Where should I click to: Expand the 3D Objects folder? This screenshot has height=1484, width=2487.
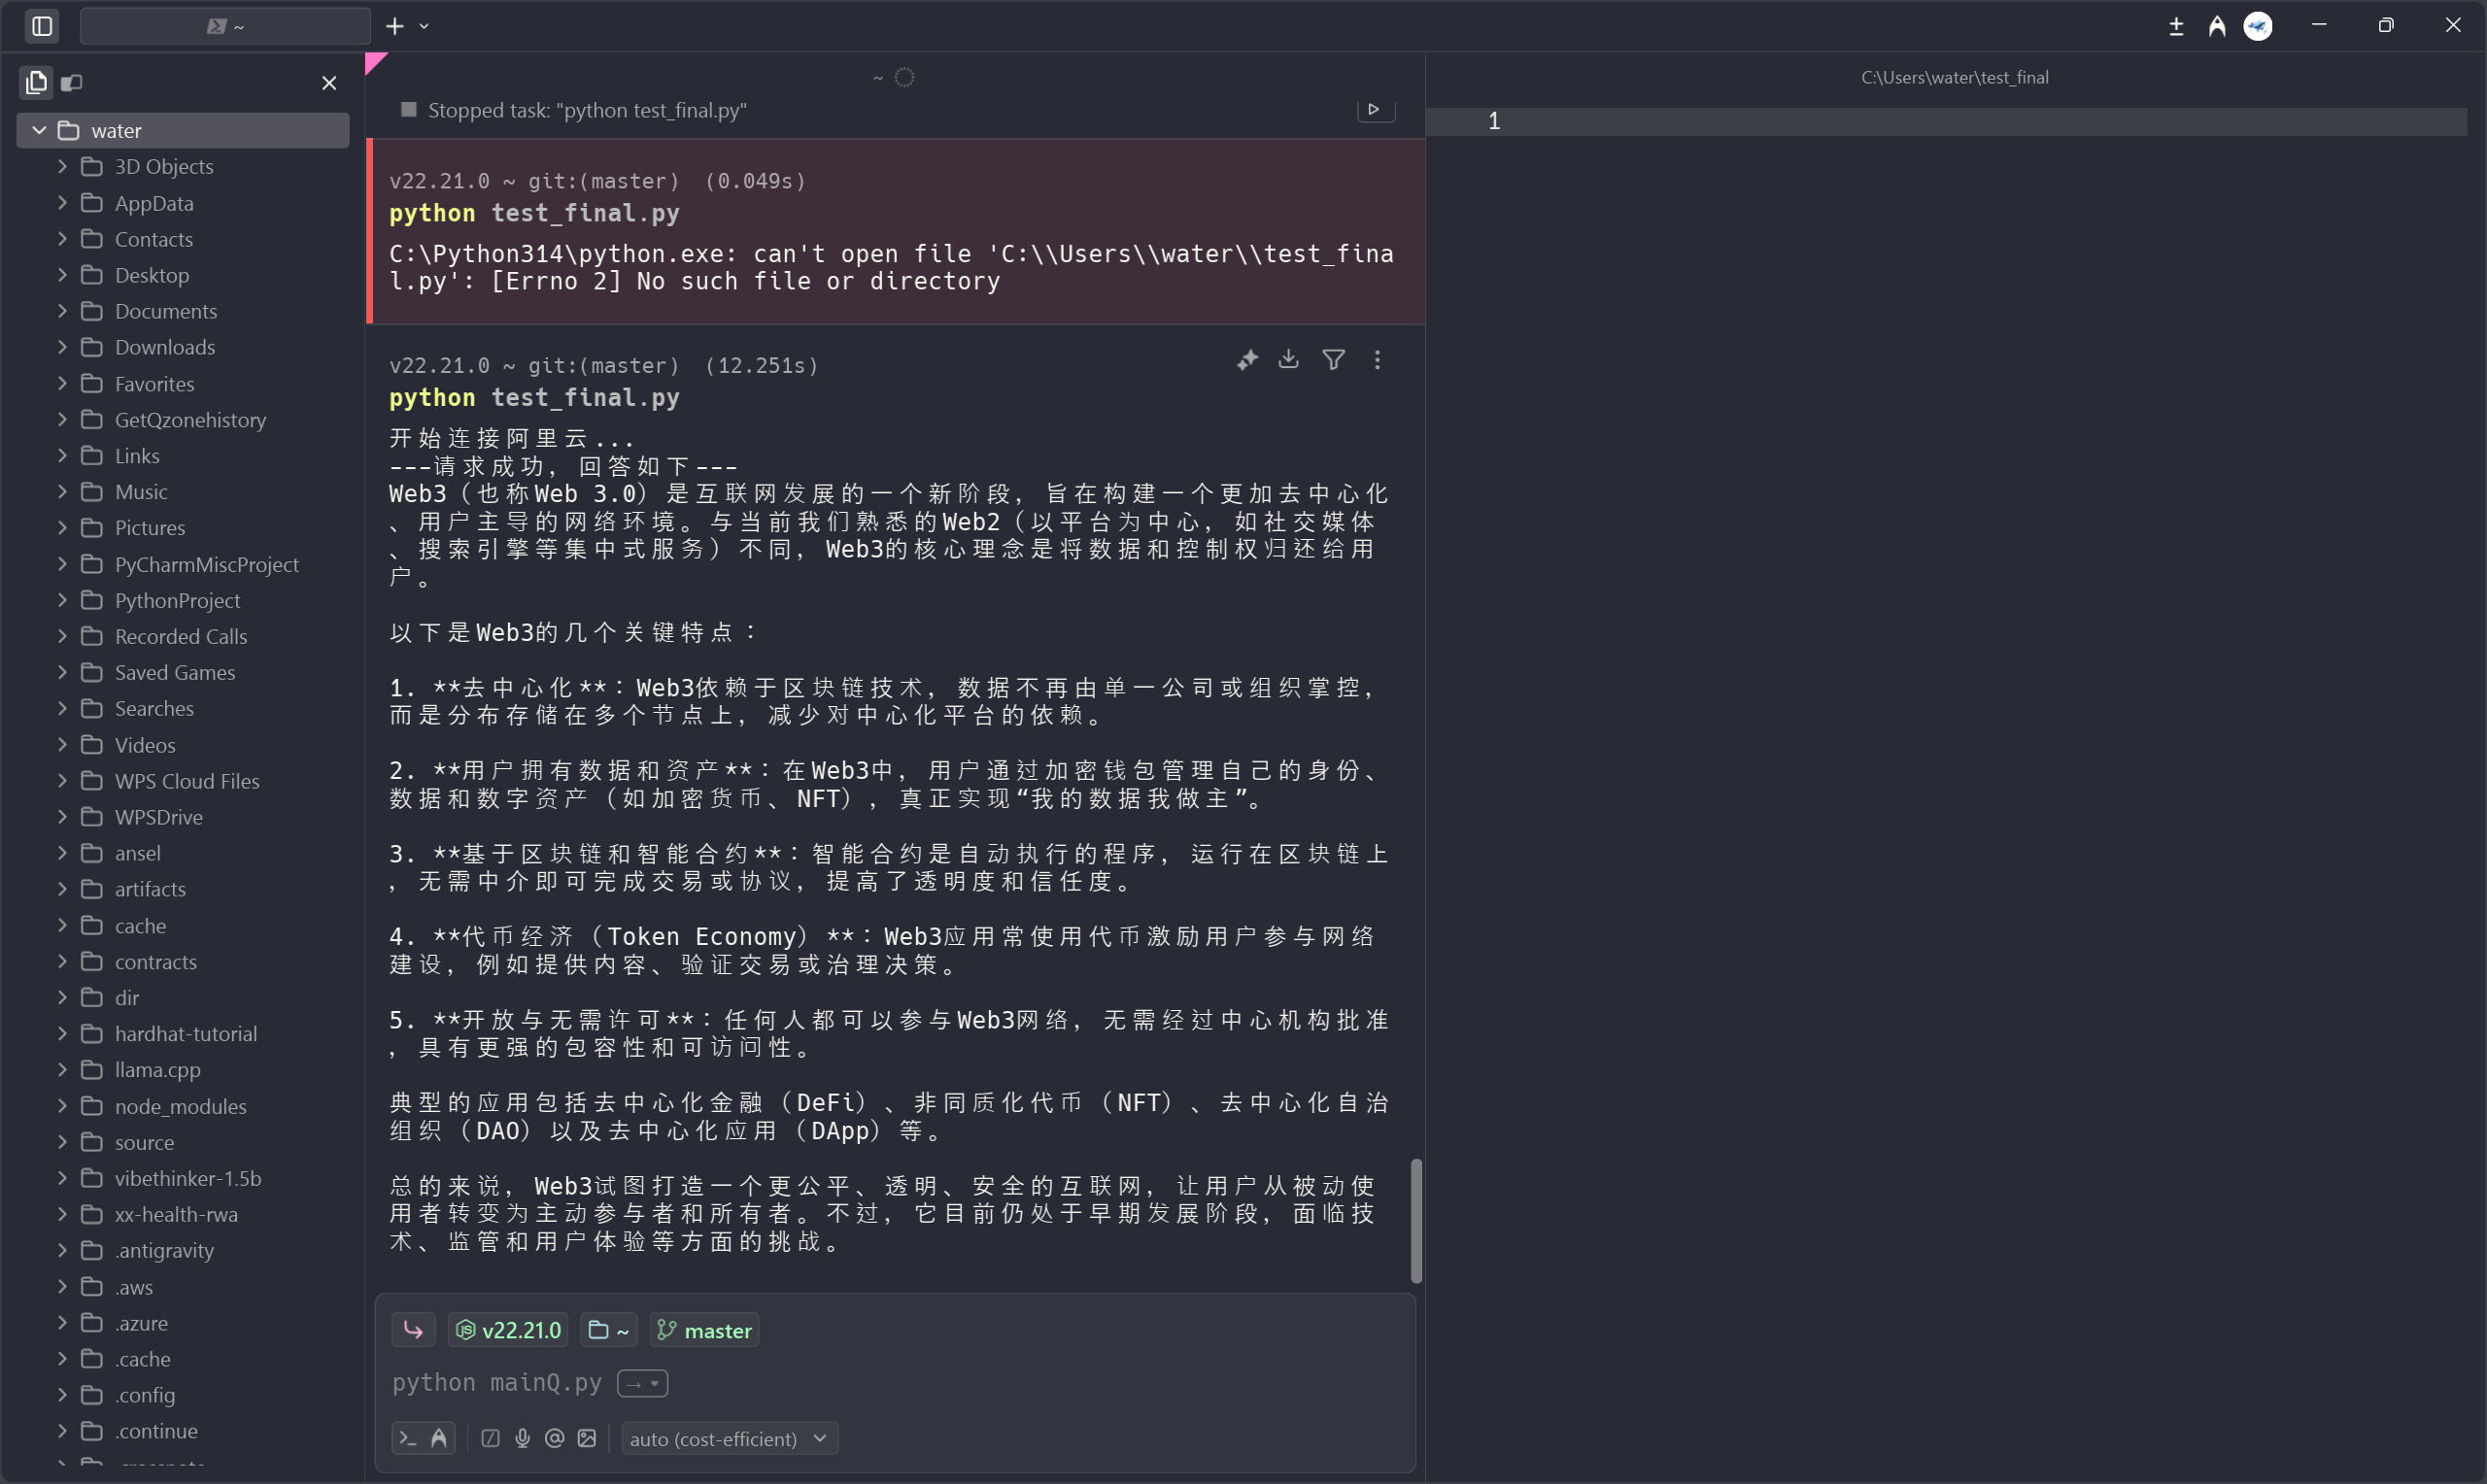click(x=62, y=166)
